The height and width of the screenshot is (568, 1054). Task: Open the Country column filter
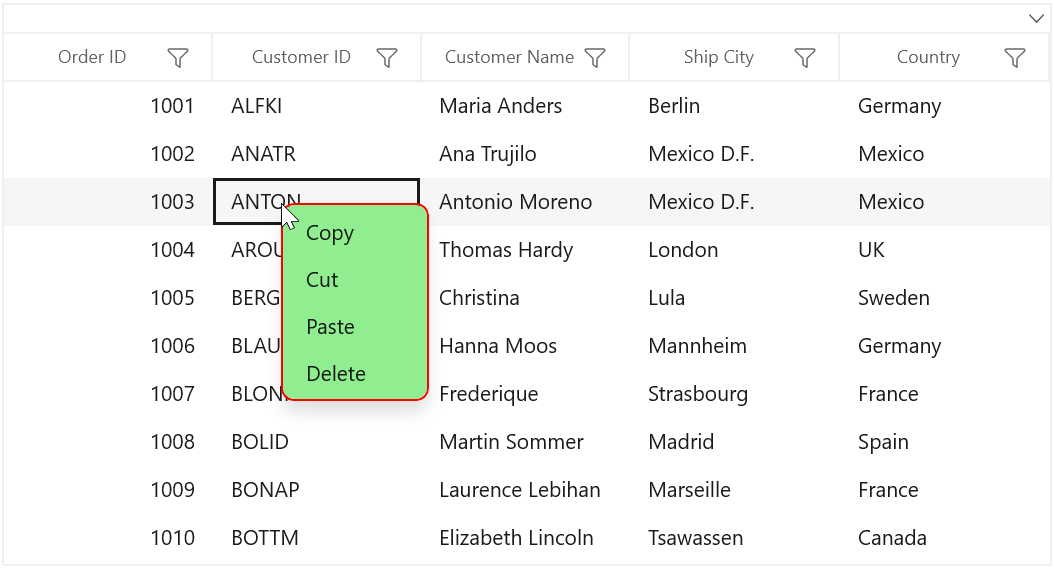1014,58
